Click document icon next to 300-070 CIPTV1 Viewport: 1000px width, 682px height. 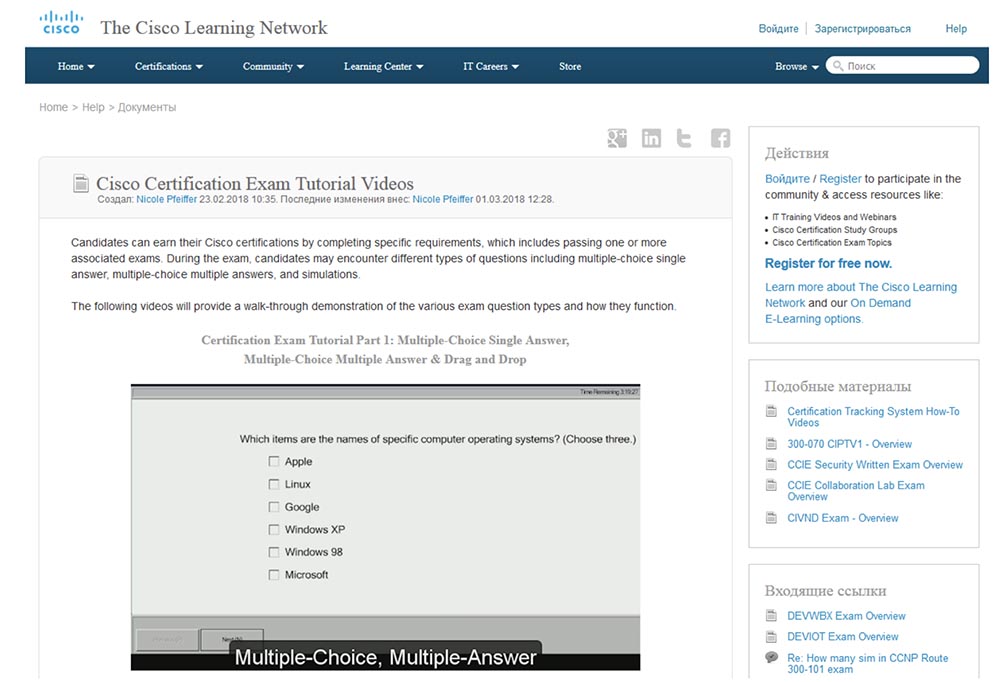(771, 444)
